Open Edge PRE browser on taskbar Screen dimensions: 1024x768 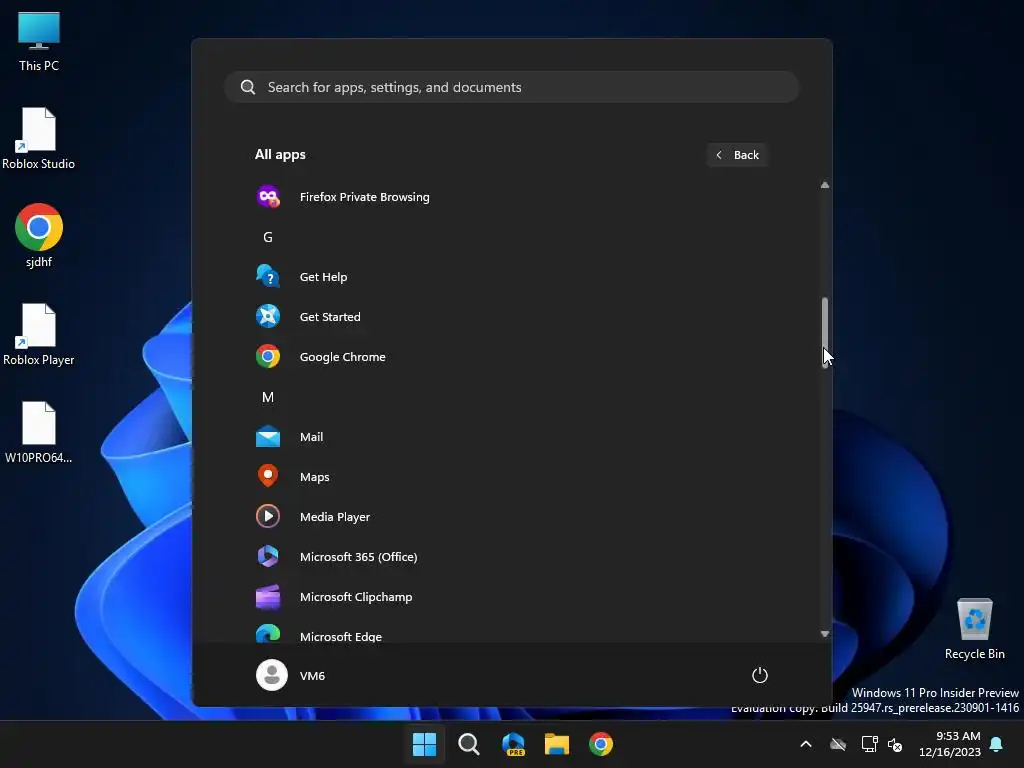[x=513, y=744]
